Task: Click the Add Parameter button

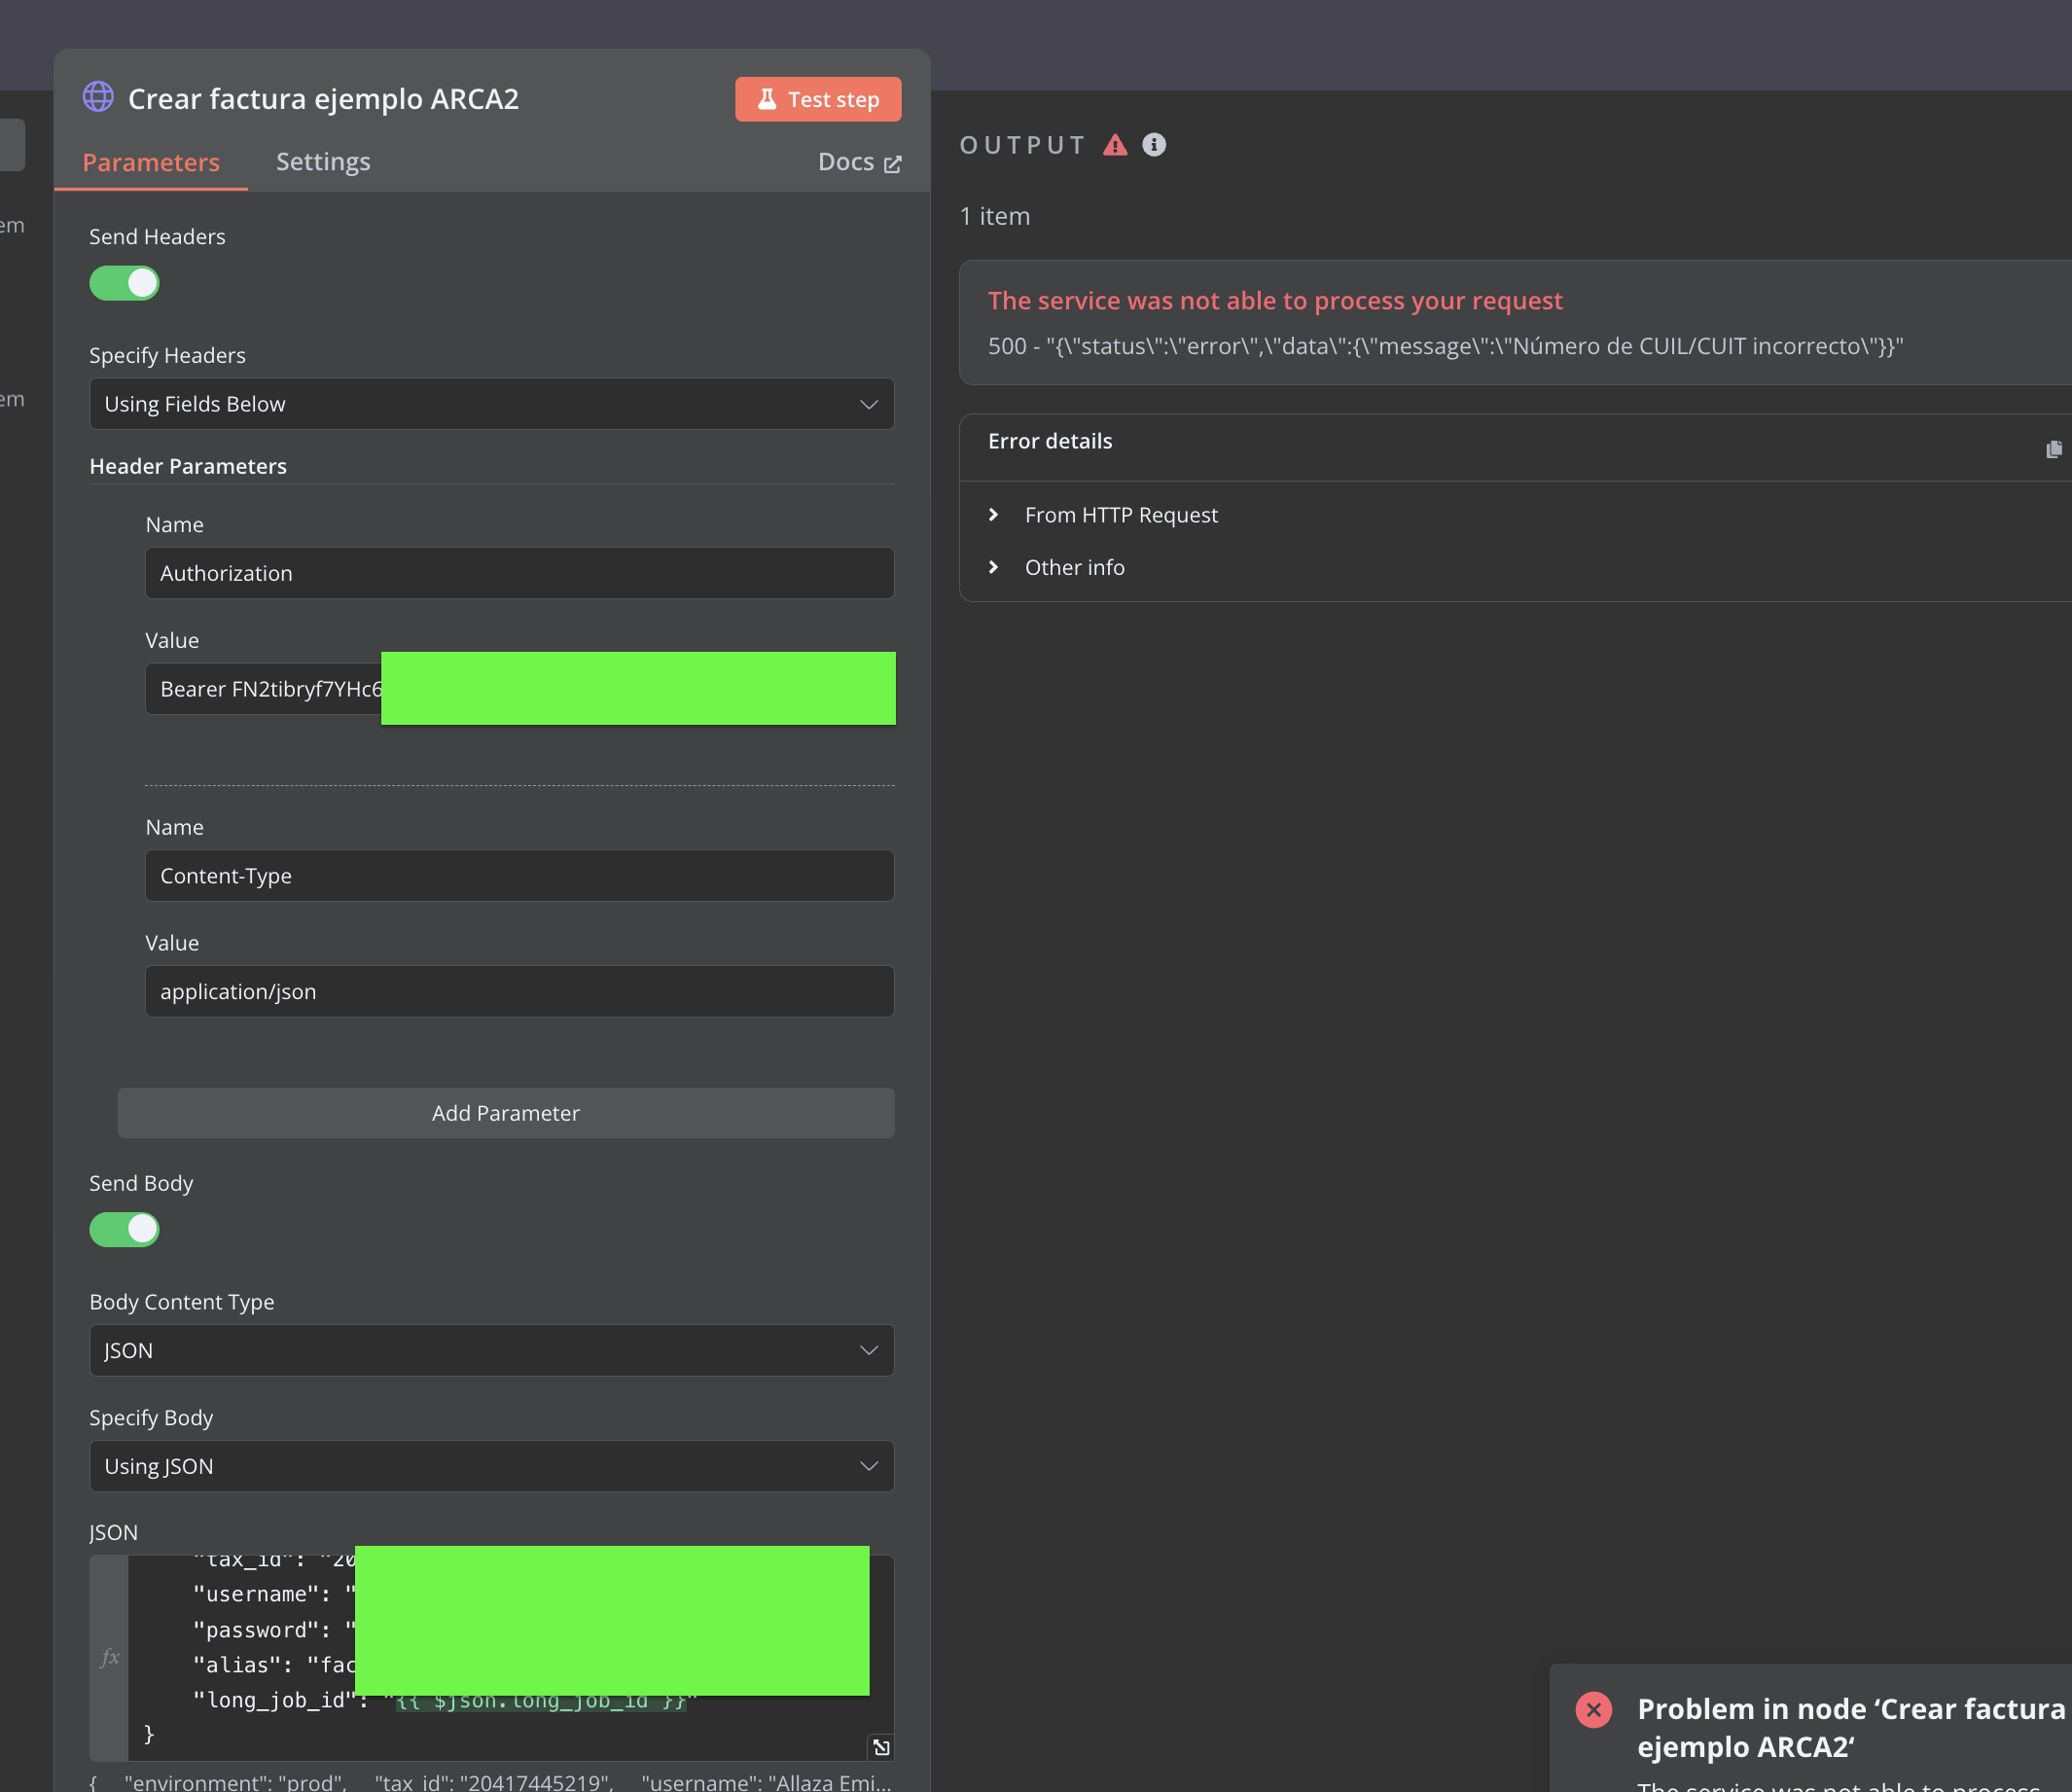Action: 505,1113
